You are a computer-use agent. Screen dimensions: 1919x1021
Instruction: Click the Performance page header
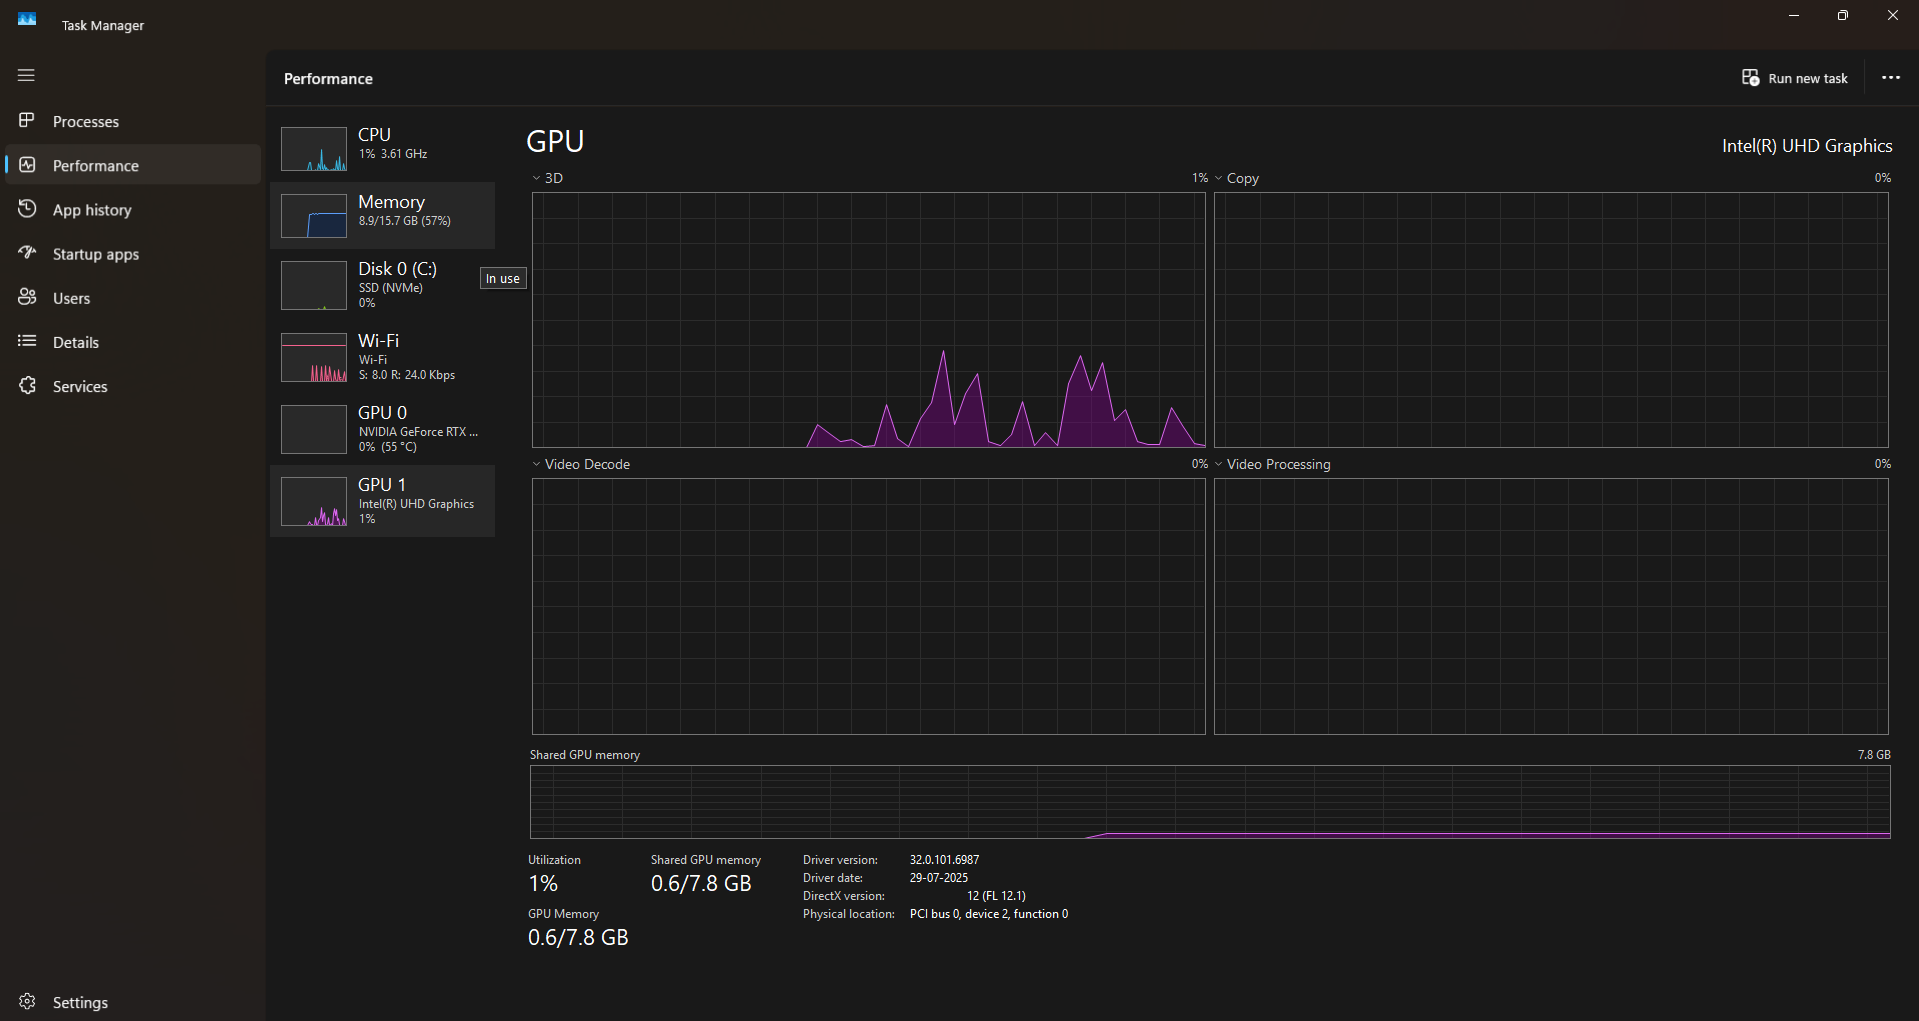tap(328, 79)
